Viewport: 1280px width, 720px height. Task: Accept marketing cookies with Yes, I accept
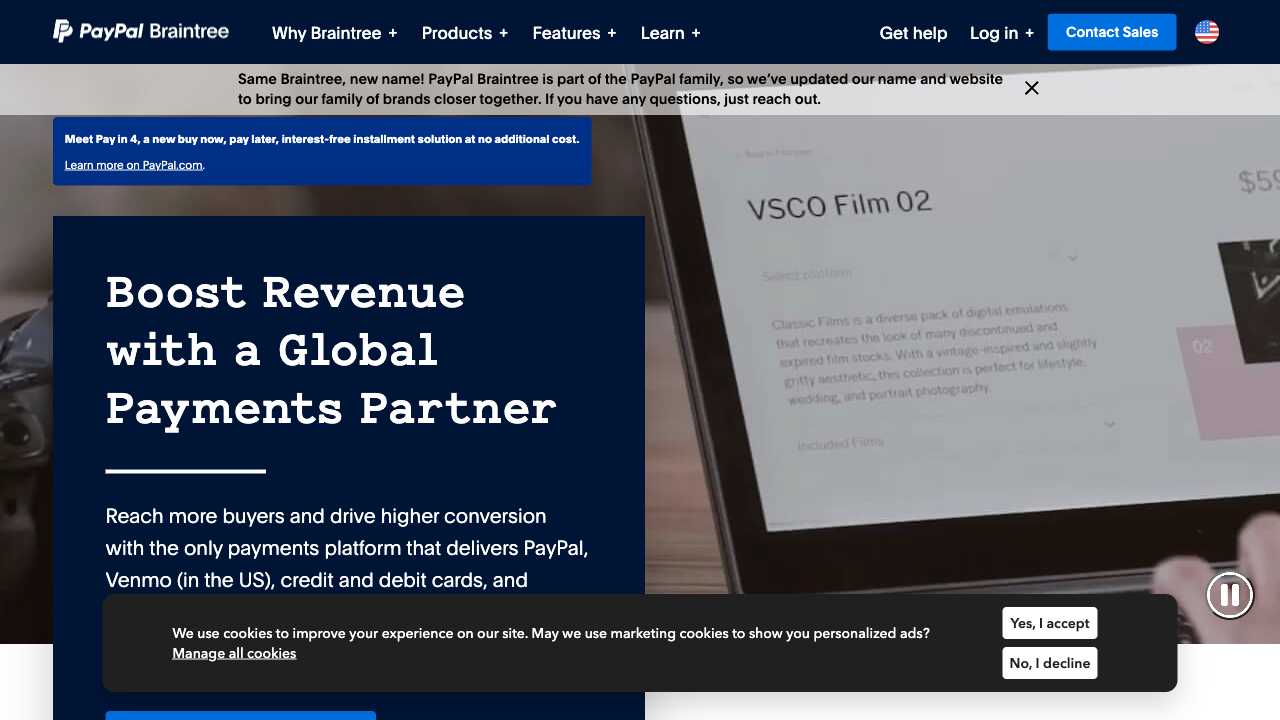pos(1050,623)
